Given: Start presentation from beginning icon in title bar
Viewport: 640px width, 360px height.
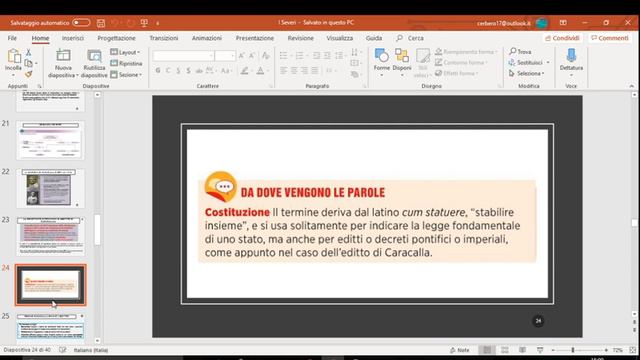Looking at the screenshot, I should coord(144,23).
